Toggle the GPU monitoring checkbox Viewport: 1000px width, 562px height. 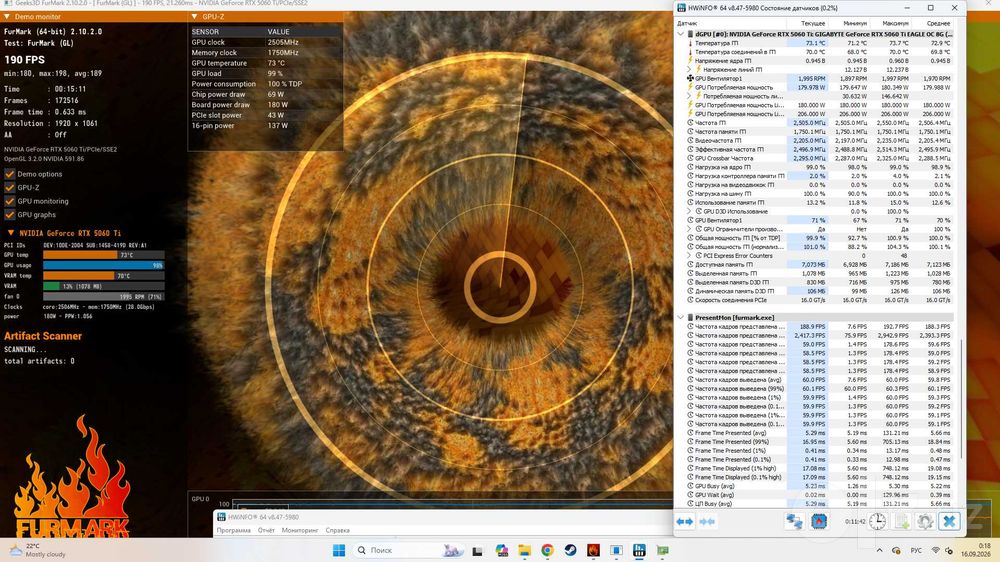click(x=10, y=201)
